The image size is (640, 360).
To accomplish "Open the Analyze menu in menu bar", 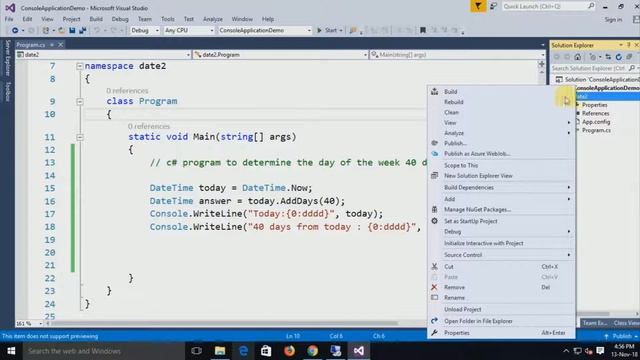I will tap(213, 19).
